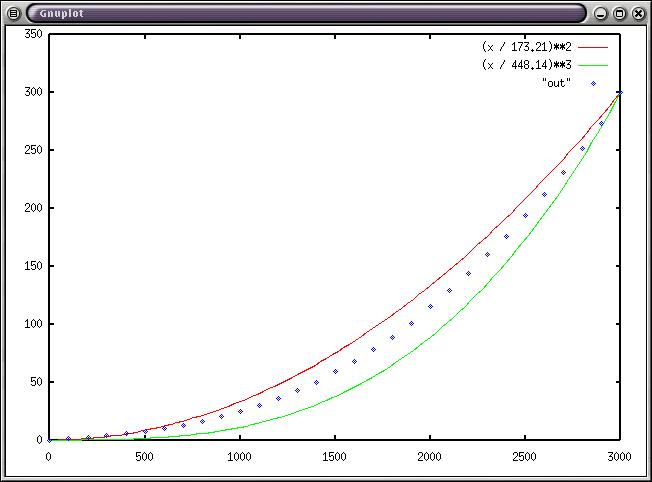Close the Gnuplot window

(x=638, y=14)
